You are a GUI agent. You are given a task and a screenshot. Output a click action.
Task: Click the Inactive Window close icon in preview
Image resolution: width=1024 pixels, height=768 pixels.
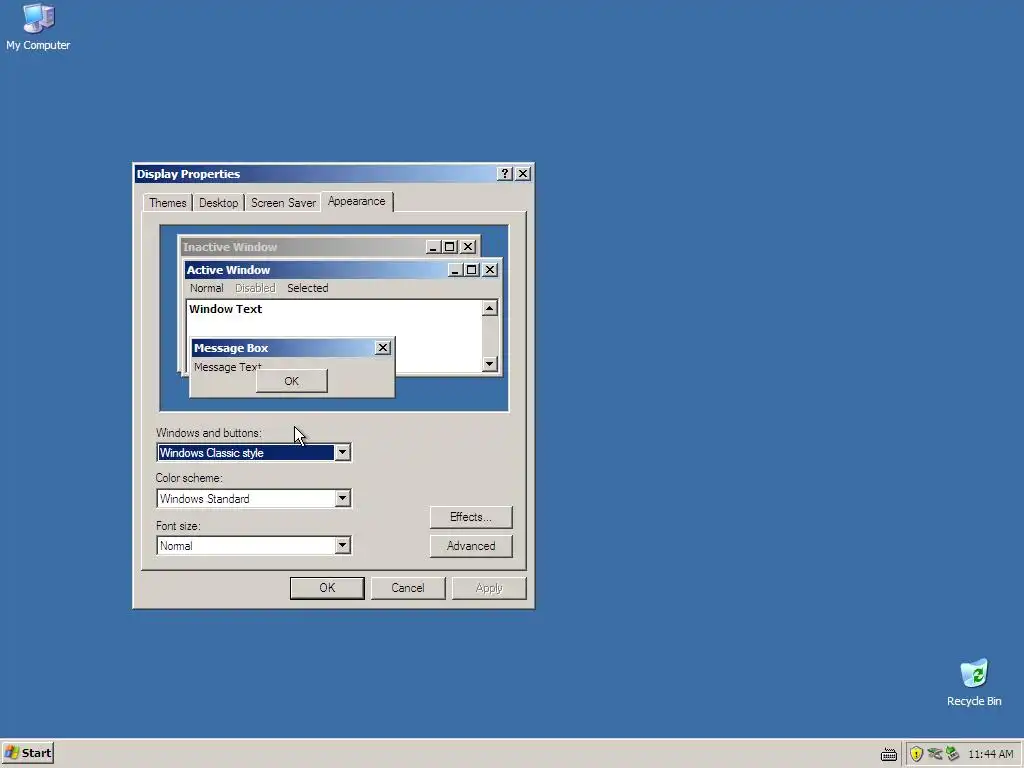[x=468, y=247]
